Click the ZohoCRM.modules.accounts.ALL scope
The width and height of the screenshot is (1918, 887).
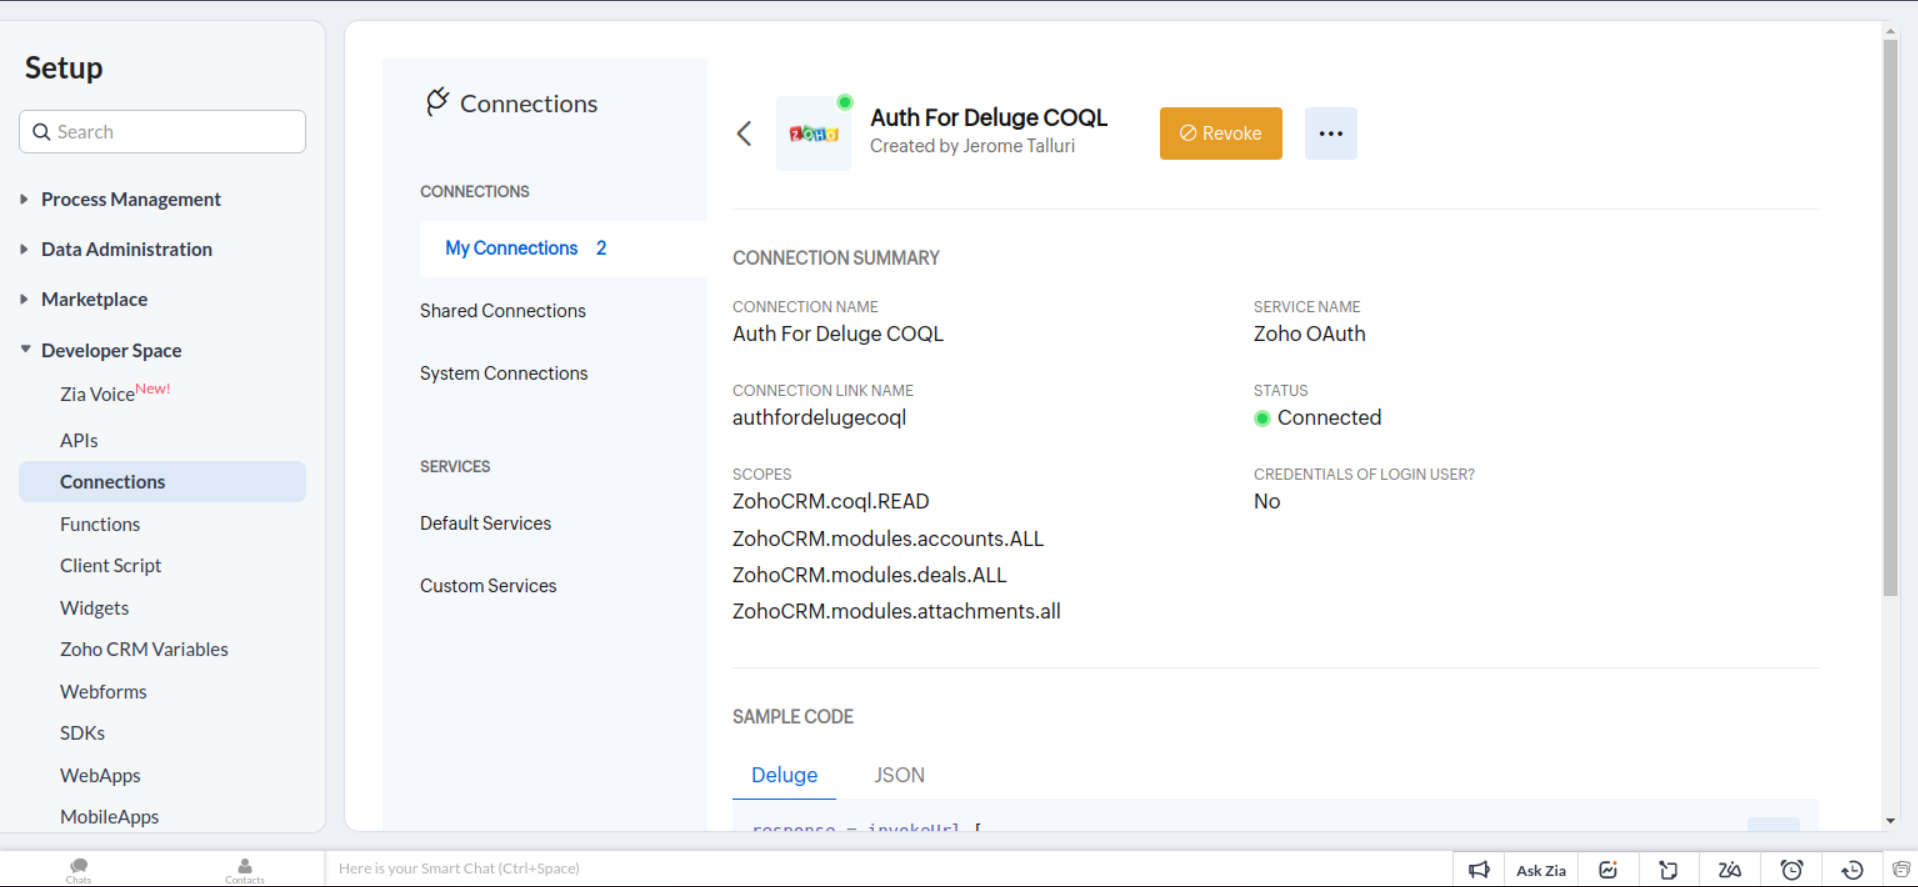(888, 538)
